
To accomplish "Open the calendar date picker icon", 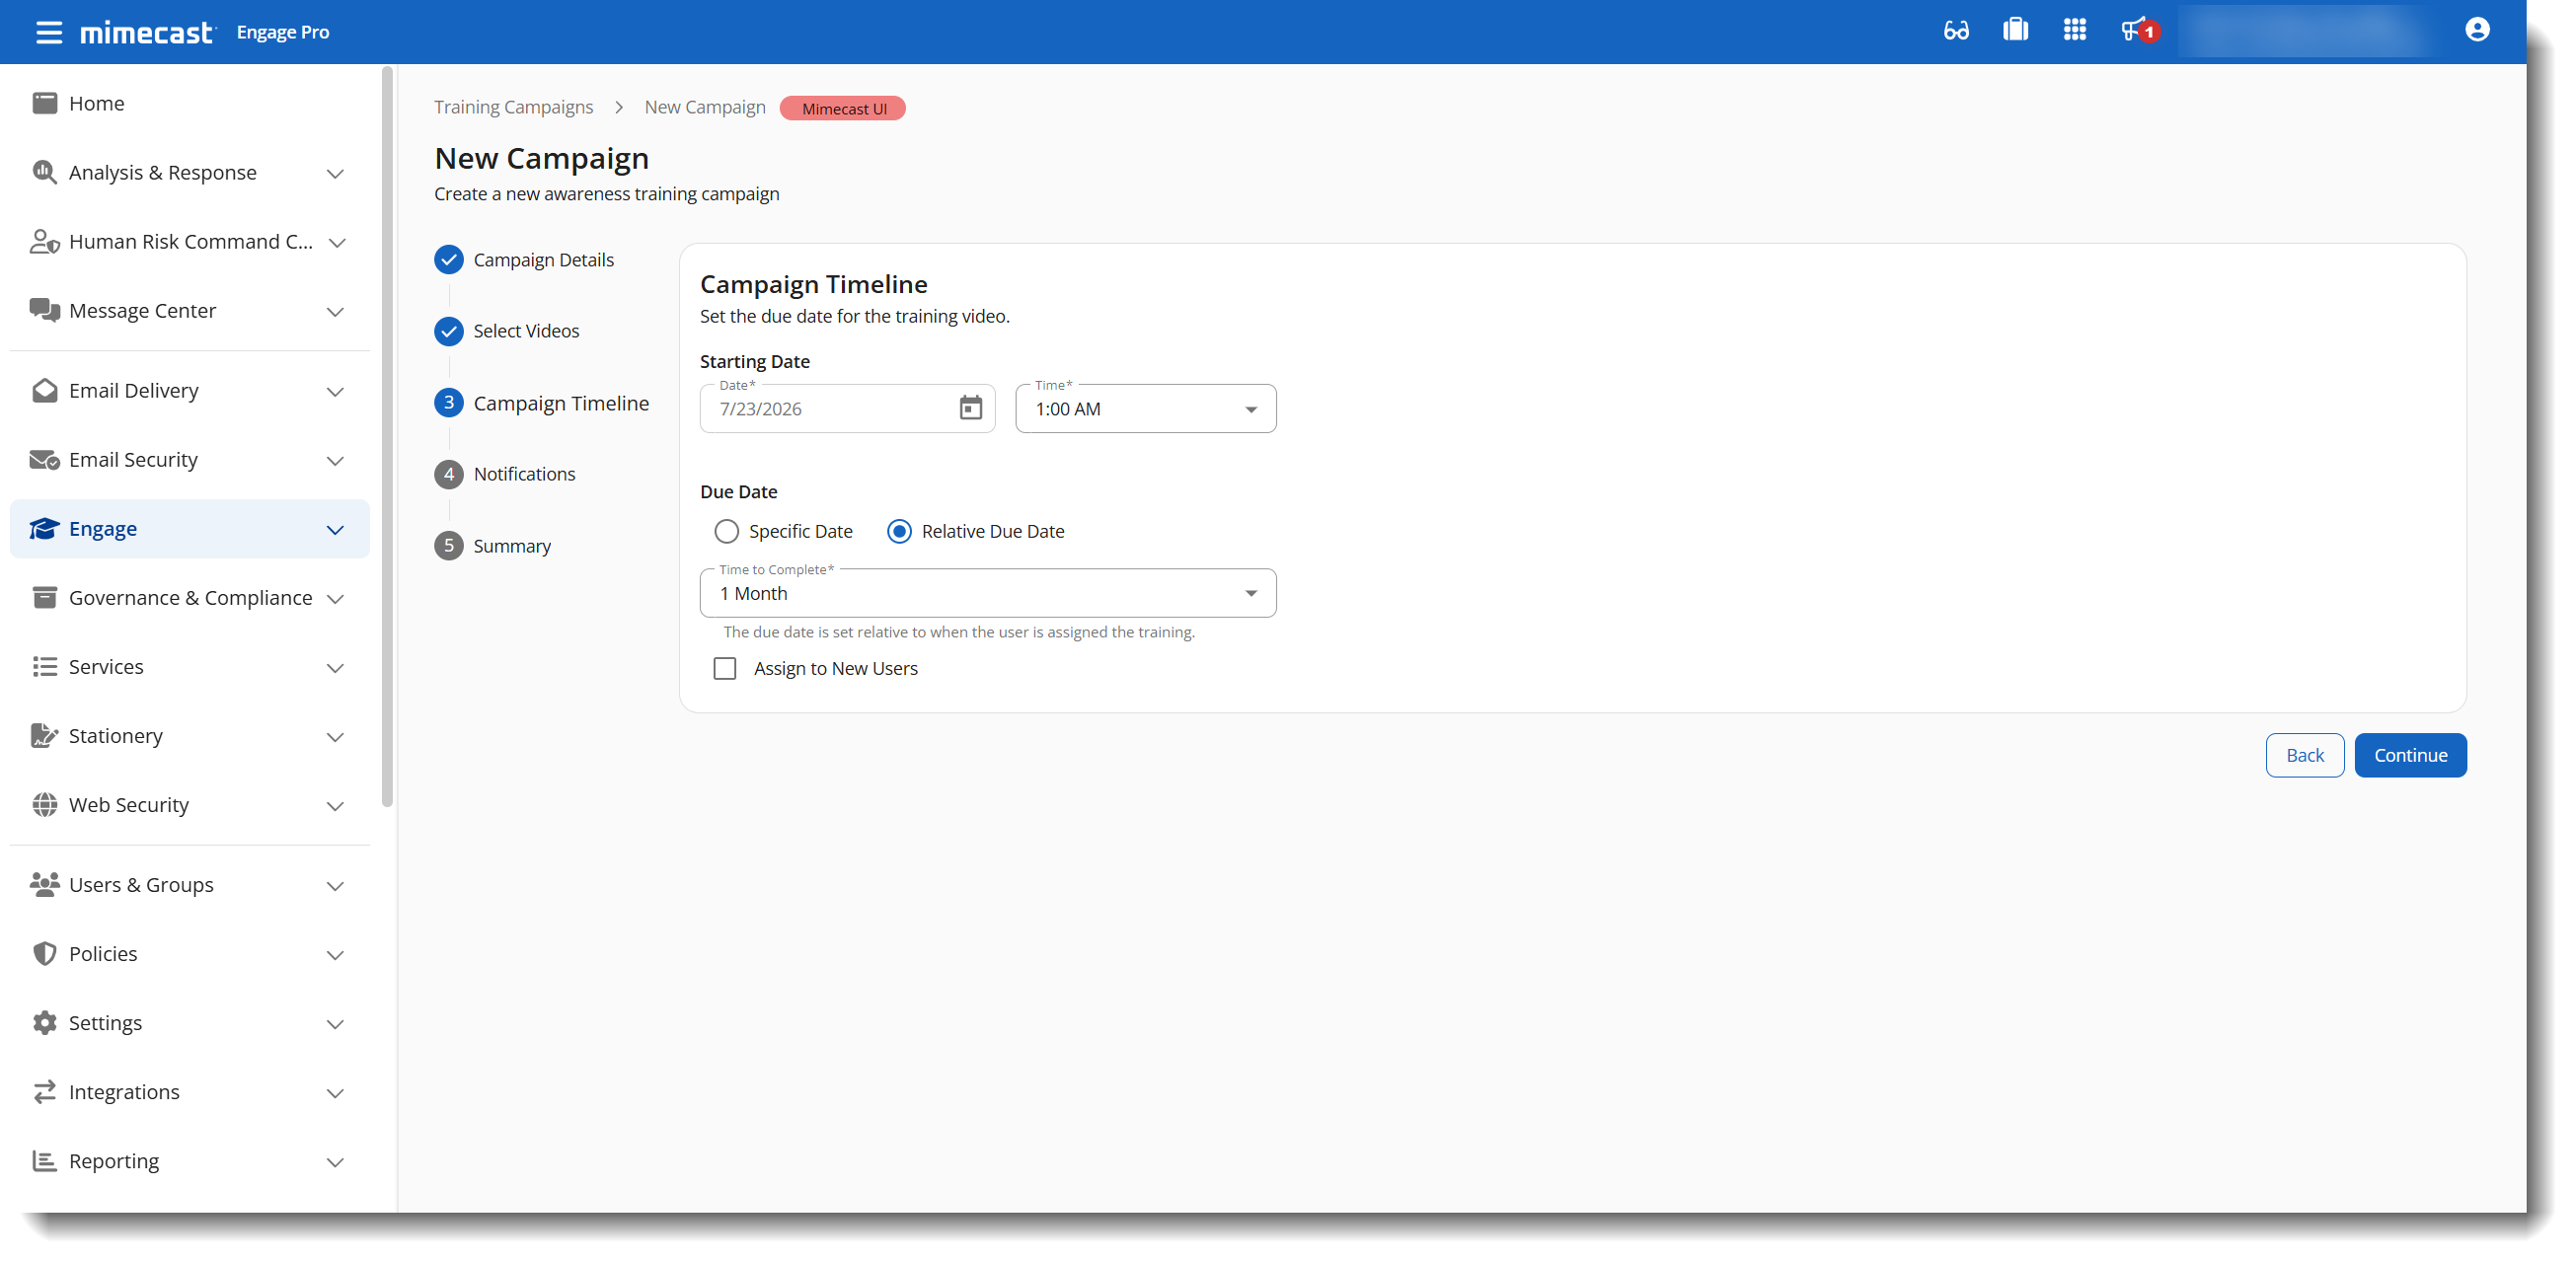I will tap(970, 408).
